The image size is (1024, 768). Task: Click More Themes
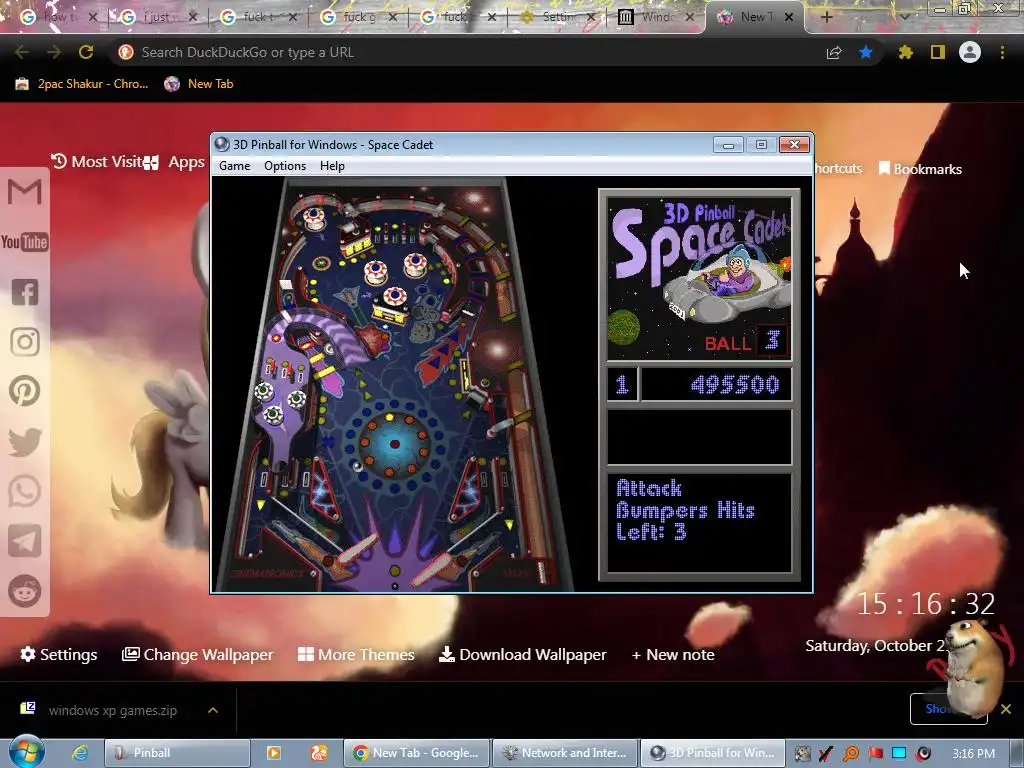pyautogui.click(x=356, y=654)
